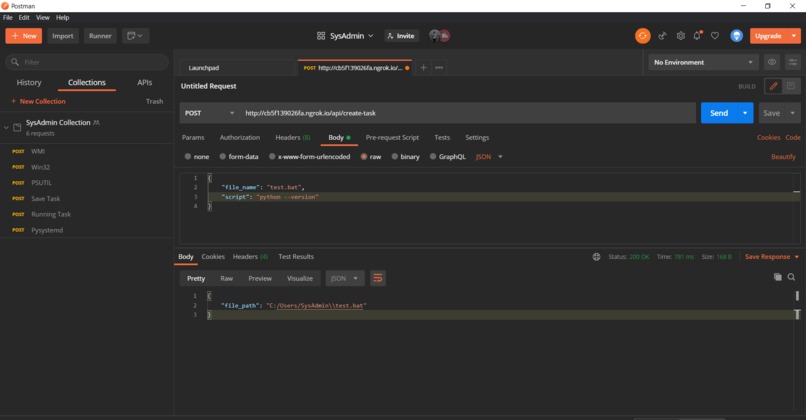Click the Beautify link

pos(783,157)
